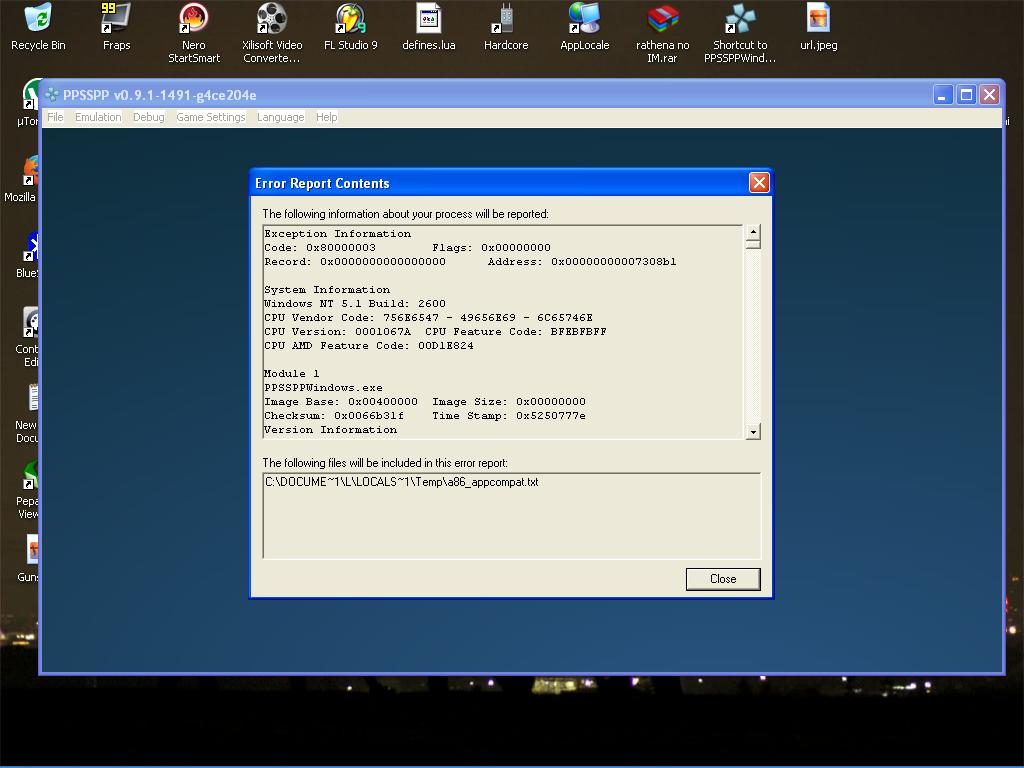Launch FL Studio 9 shortcut

[350, 20]
